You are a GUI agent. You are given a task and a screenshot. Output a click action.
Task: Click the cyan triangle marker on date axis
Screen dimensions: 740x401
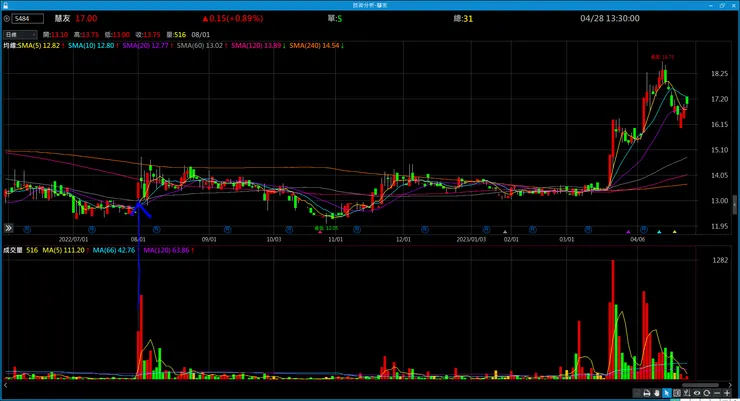click(x=659, y=232)
